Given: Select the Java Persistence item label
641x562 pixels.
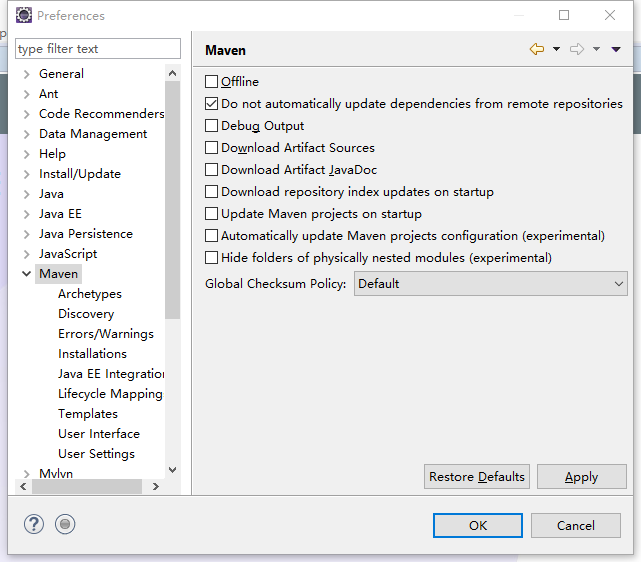Looking at the screenshot, I should coord(86,234).
